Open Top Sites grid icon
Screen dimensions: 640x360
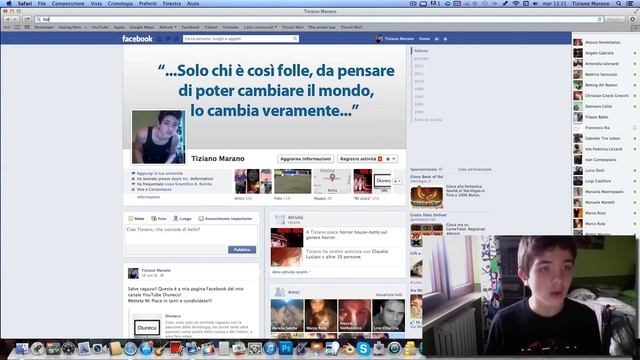tap(27, 27)
